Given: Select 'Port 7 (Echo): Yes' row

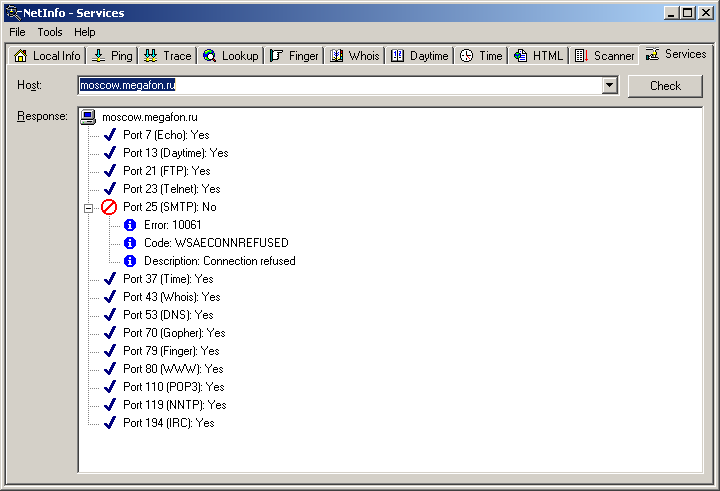Looking at the screenshot, I should click(x=166, y=135).
